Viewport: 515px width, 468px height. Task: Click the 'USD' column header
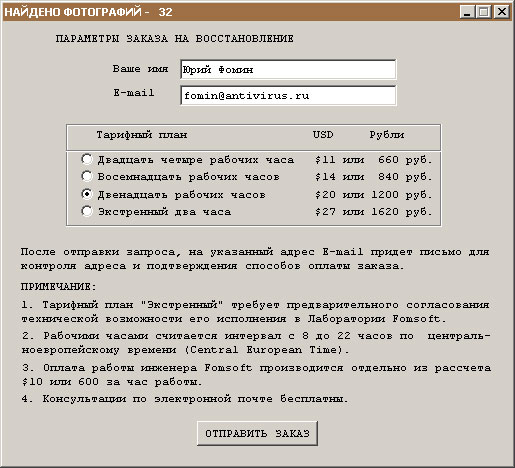coord(323,135)
